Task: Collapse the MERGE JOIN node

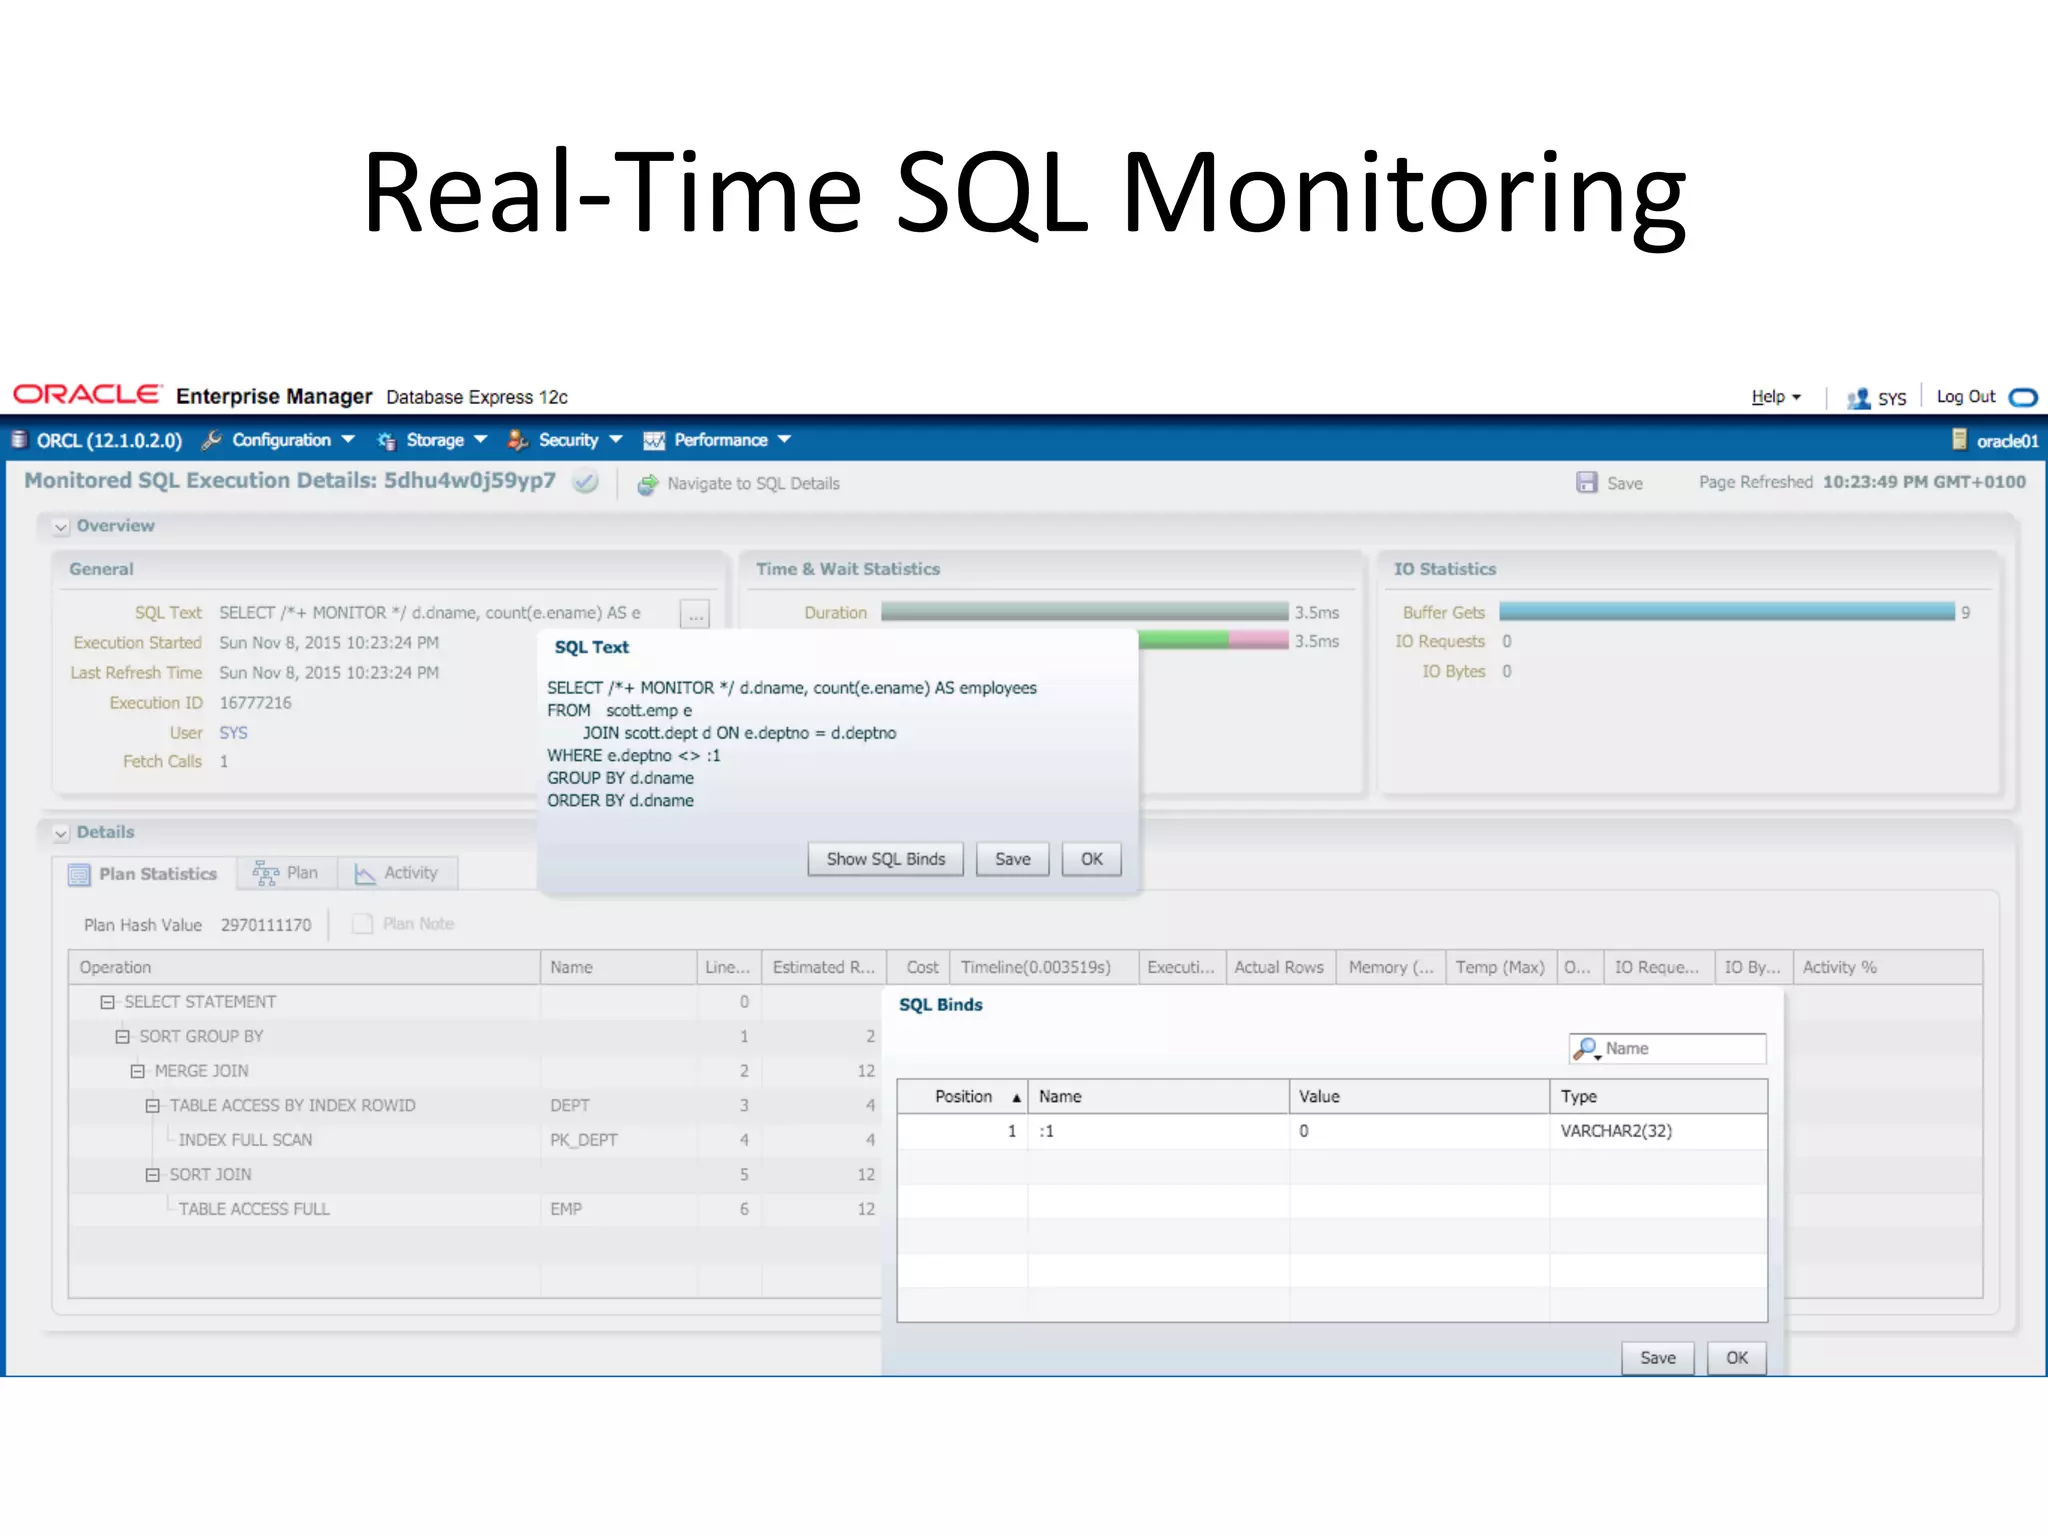Action: coord(137,1071)
